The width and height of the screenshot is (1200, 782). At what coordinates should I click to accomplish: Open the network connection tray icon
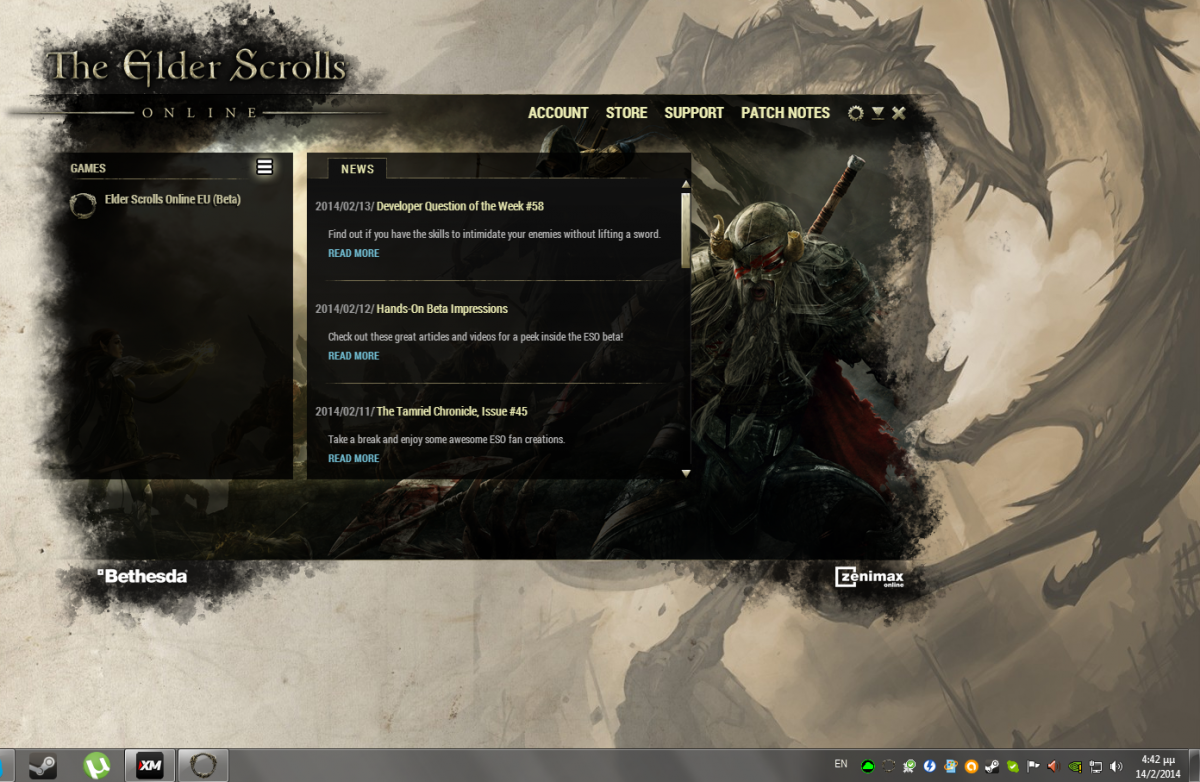1094,767
